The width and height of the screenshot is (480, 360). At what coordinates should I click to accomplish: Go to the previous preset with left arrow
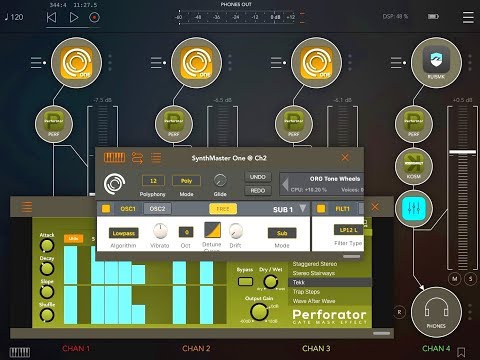285,184
